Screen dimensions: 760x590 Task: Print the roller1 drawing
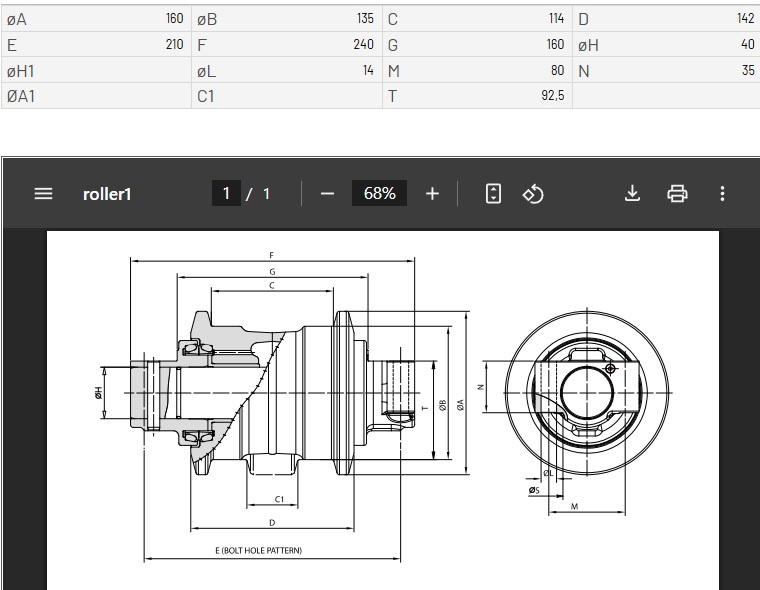point(677,194)
